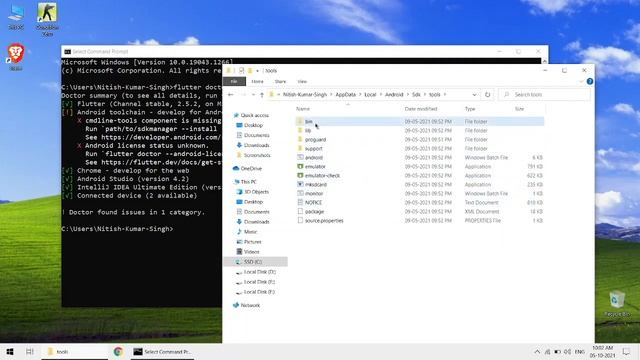Sort files by Type column
The width and height of the screenshot is (640, 360).
470,109
